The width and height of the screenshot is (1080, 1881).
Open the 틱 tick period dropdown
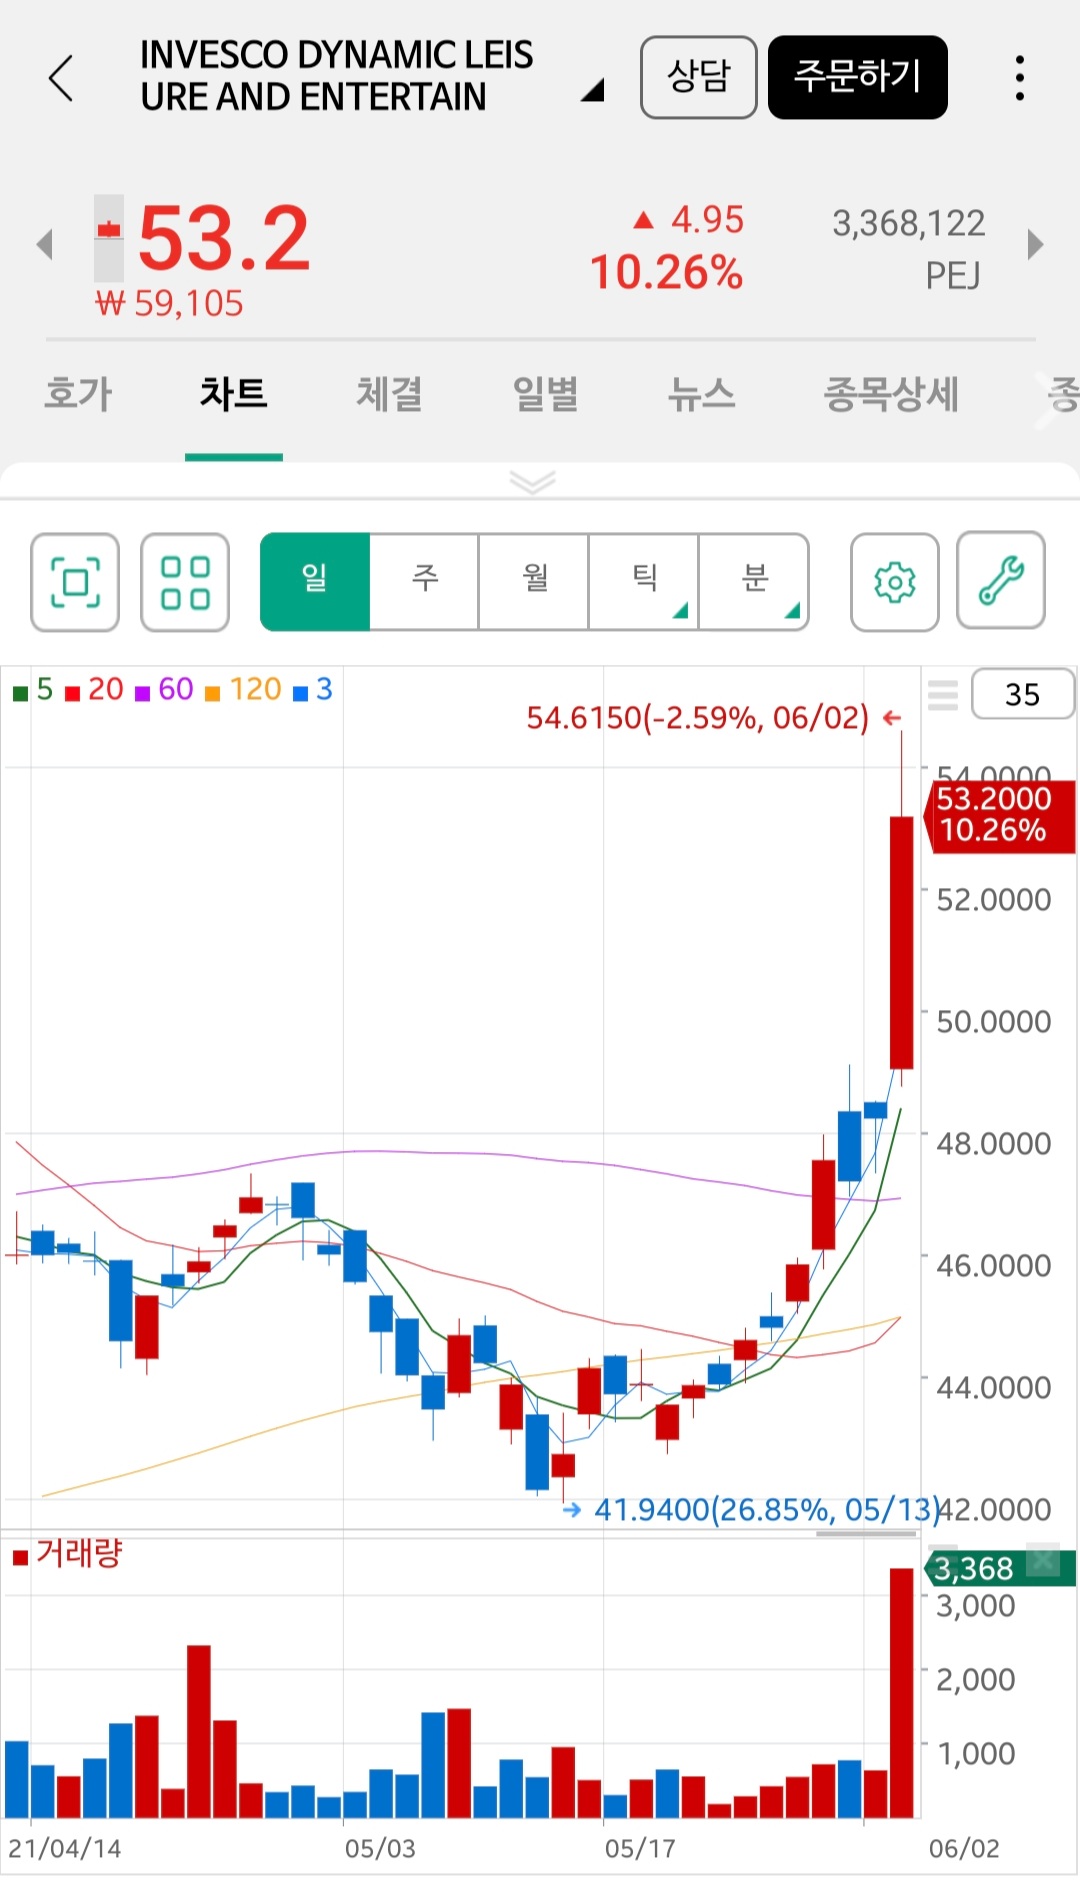pyautogui.click(x=644, y=581)
